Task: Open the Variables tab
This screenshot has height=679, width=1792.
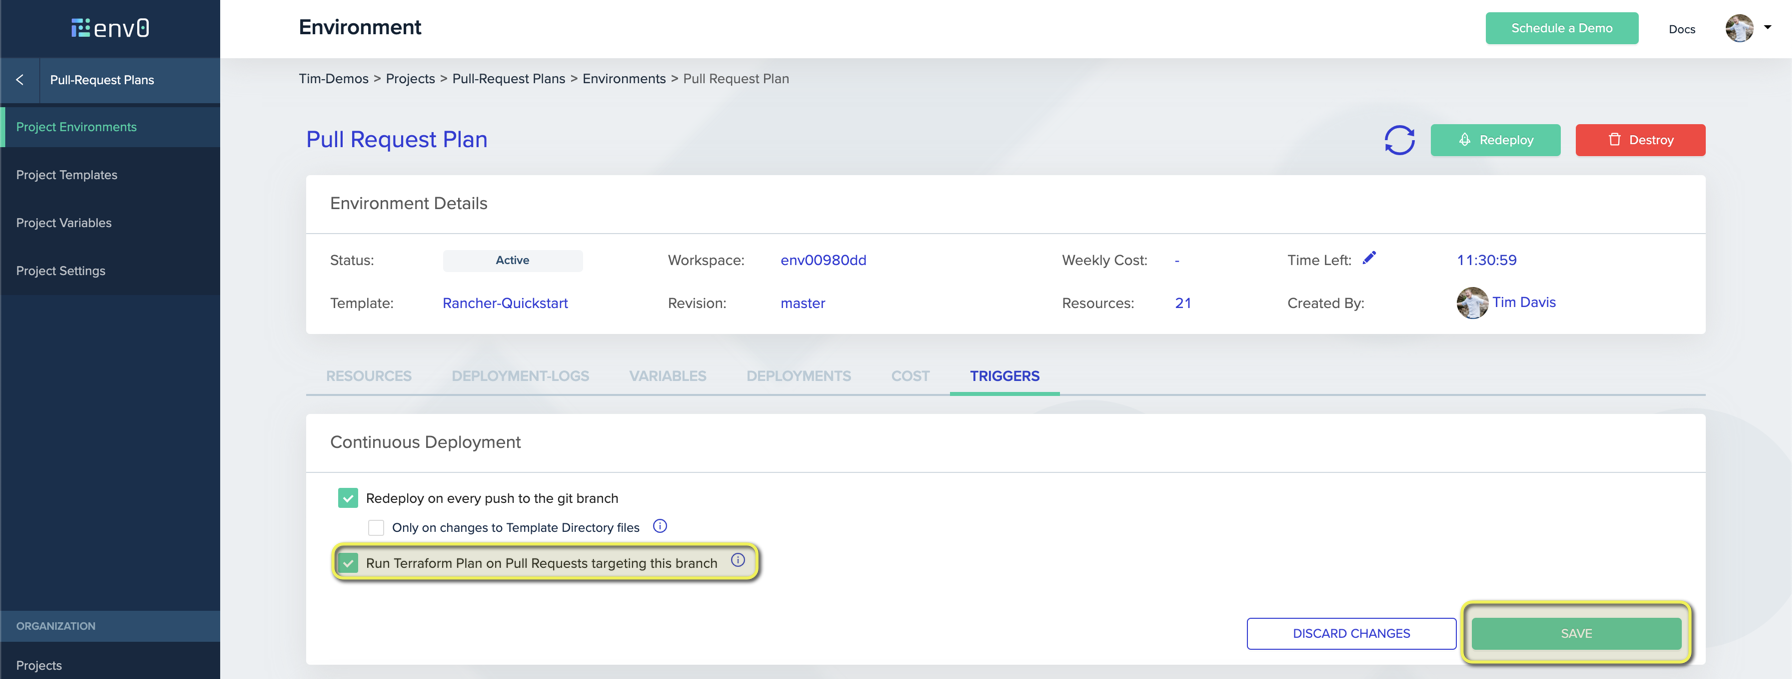Action: click(x=668, y=376)
